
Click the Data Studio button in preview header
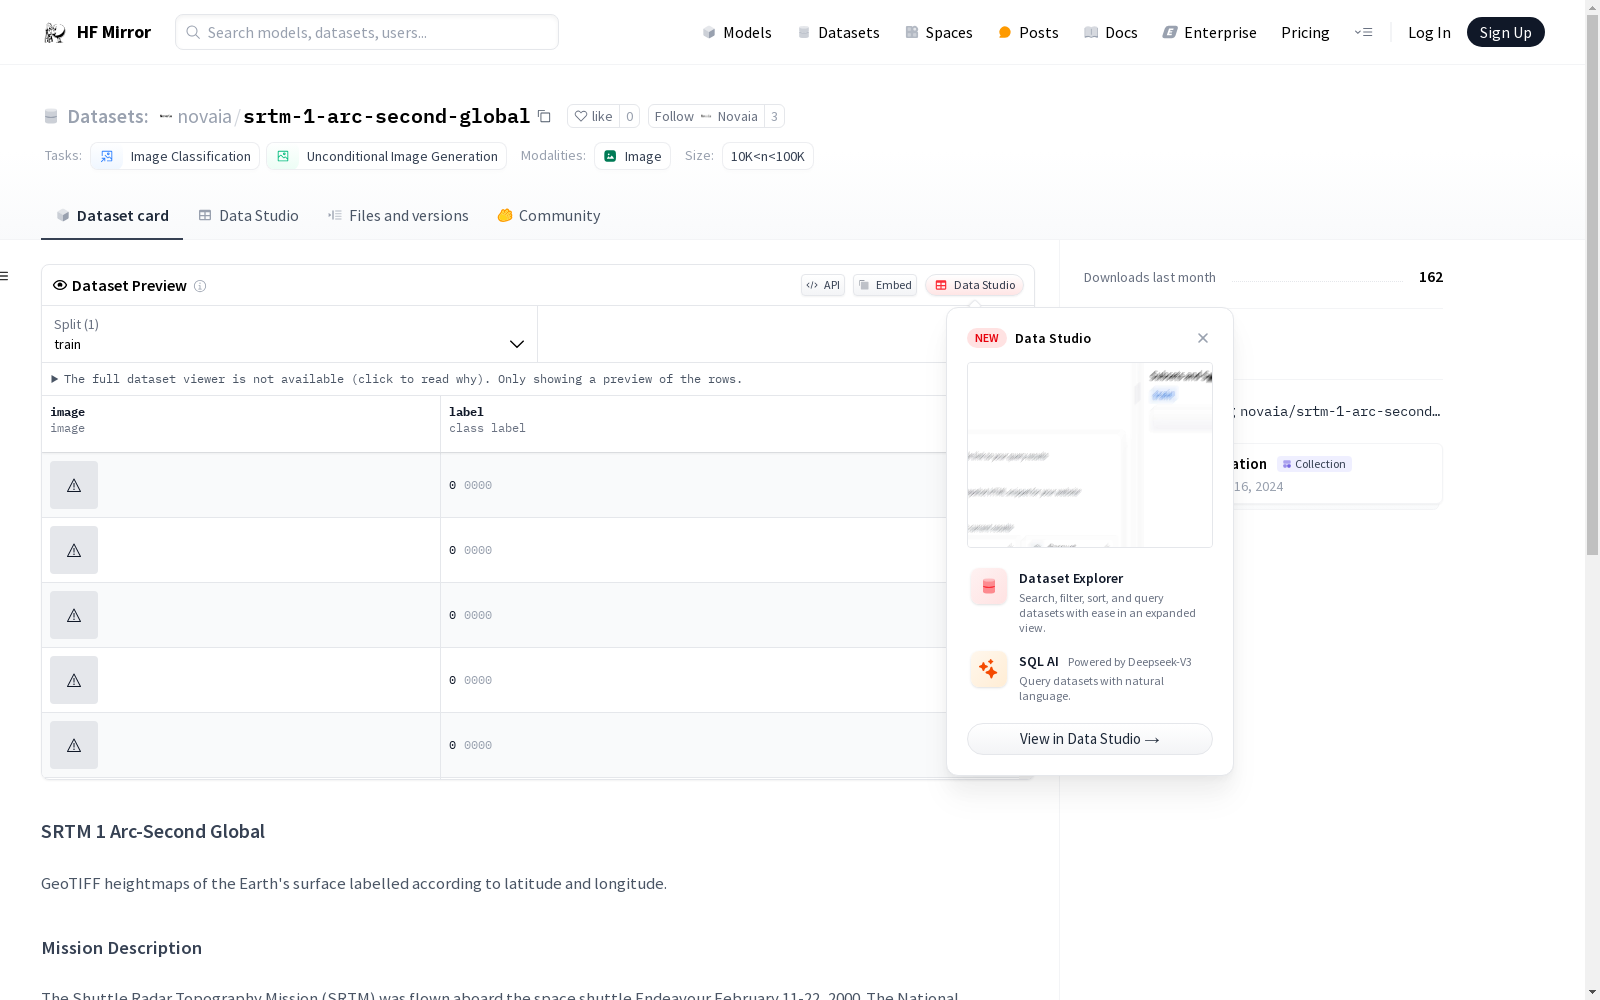pos(975,285)
